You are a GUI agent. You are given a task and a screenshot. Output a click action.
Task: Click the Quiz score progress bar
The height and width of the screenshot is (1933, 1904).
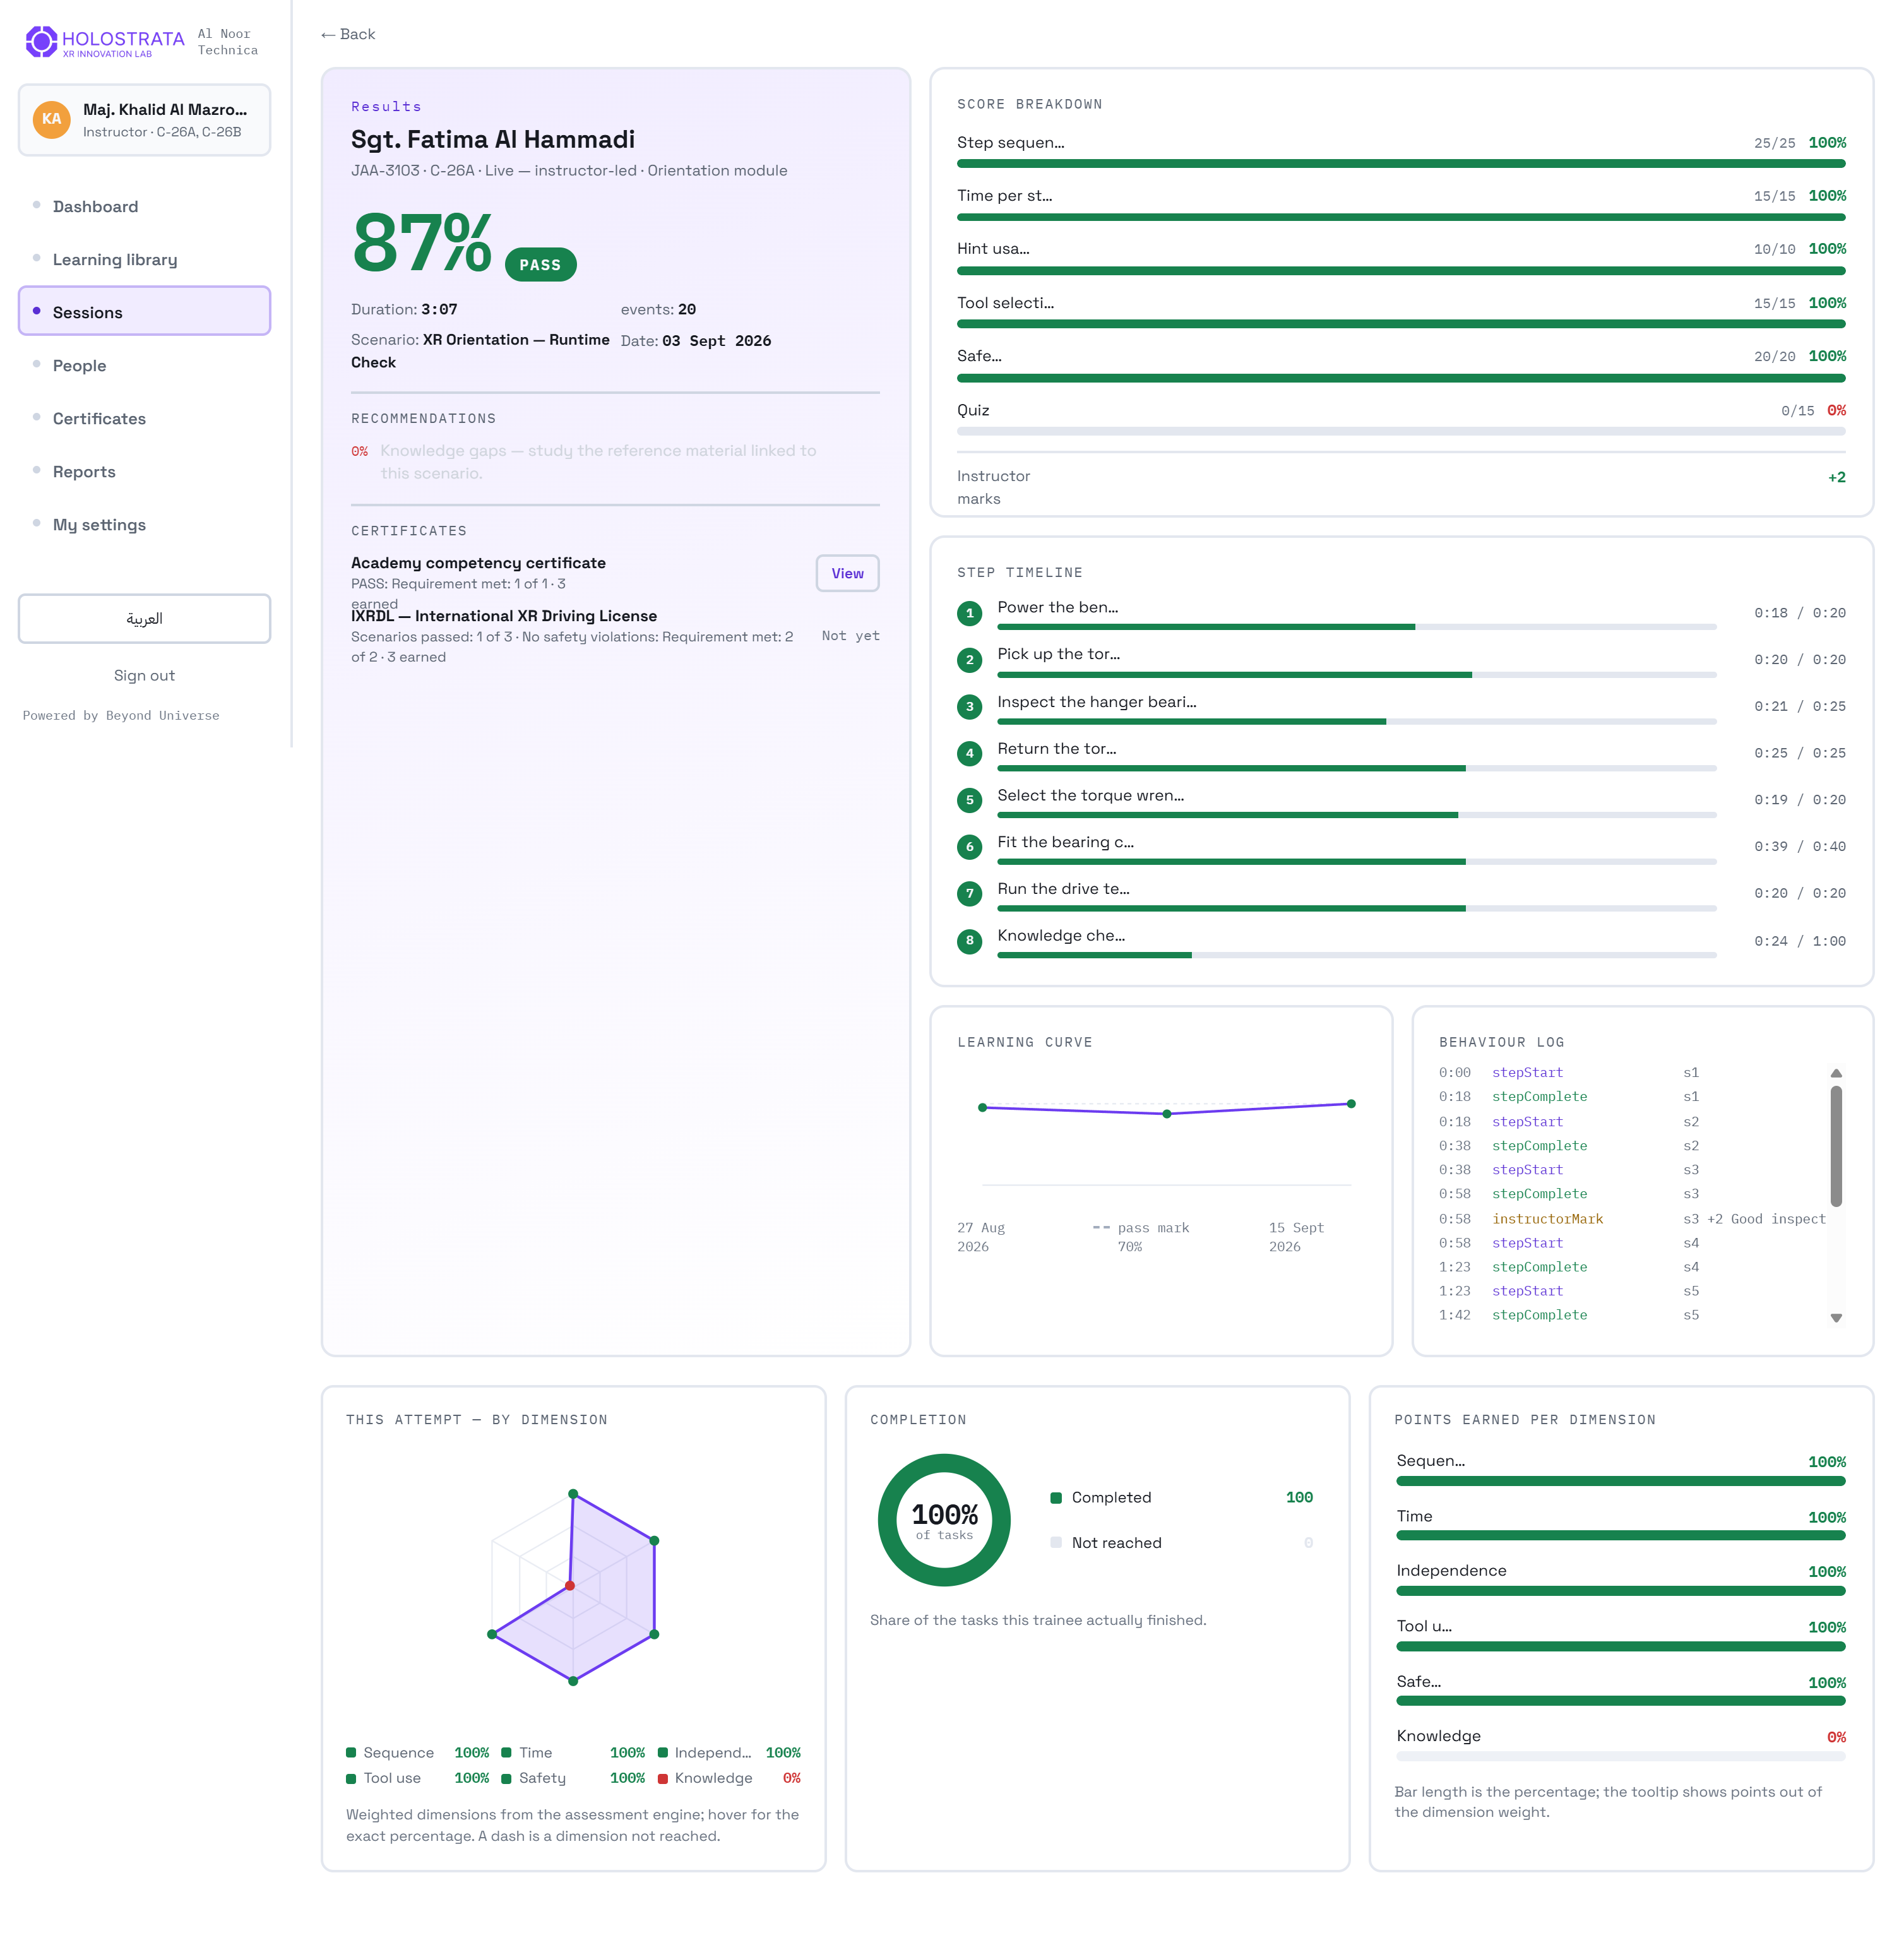pos(1401,431)
